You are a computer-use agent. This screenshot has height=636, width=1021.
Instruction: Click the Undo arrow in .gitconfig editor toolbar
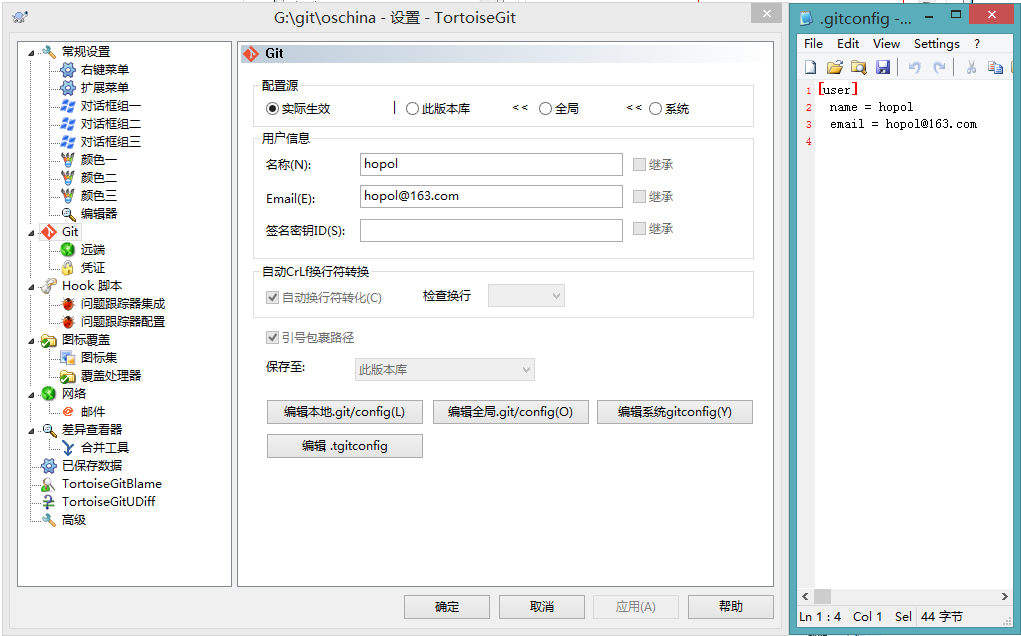[x=915, y=67]
